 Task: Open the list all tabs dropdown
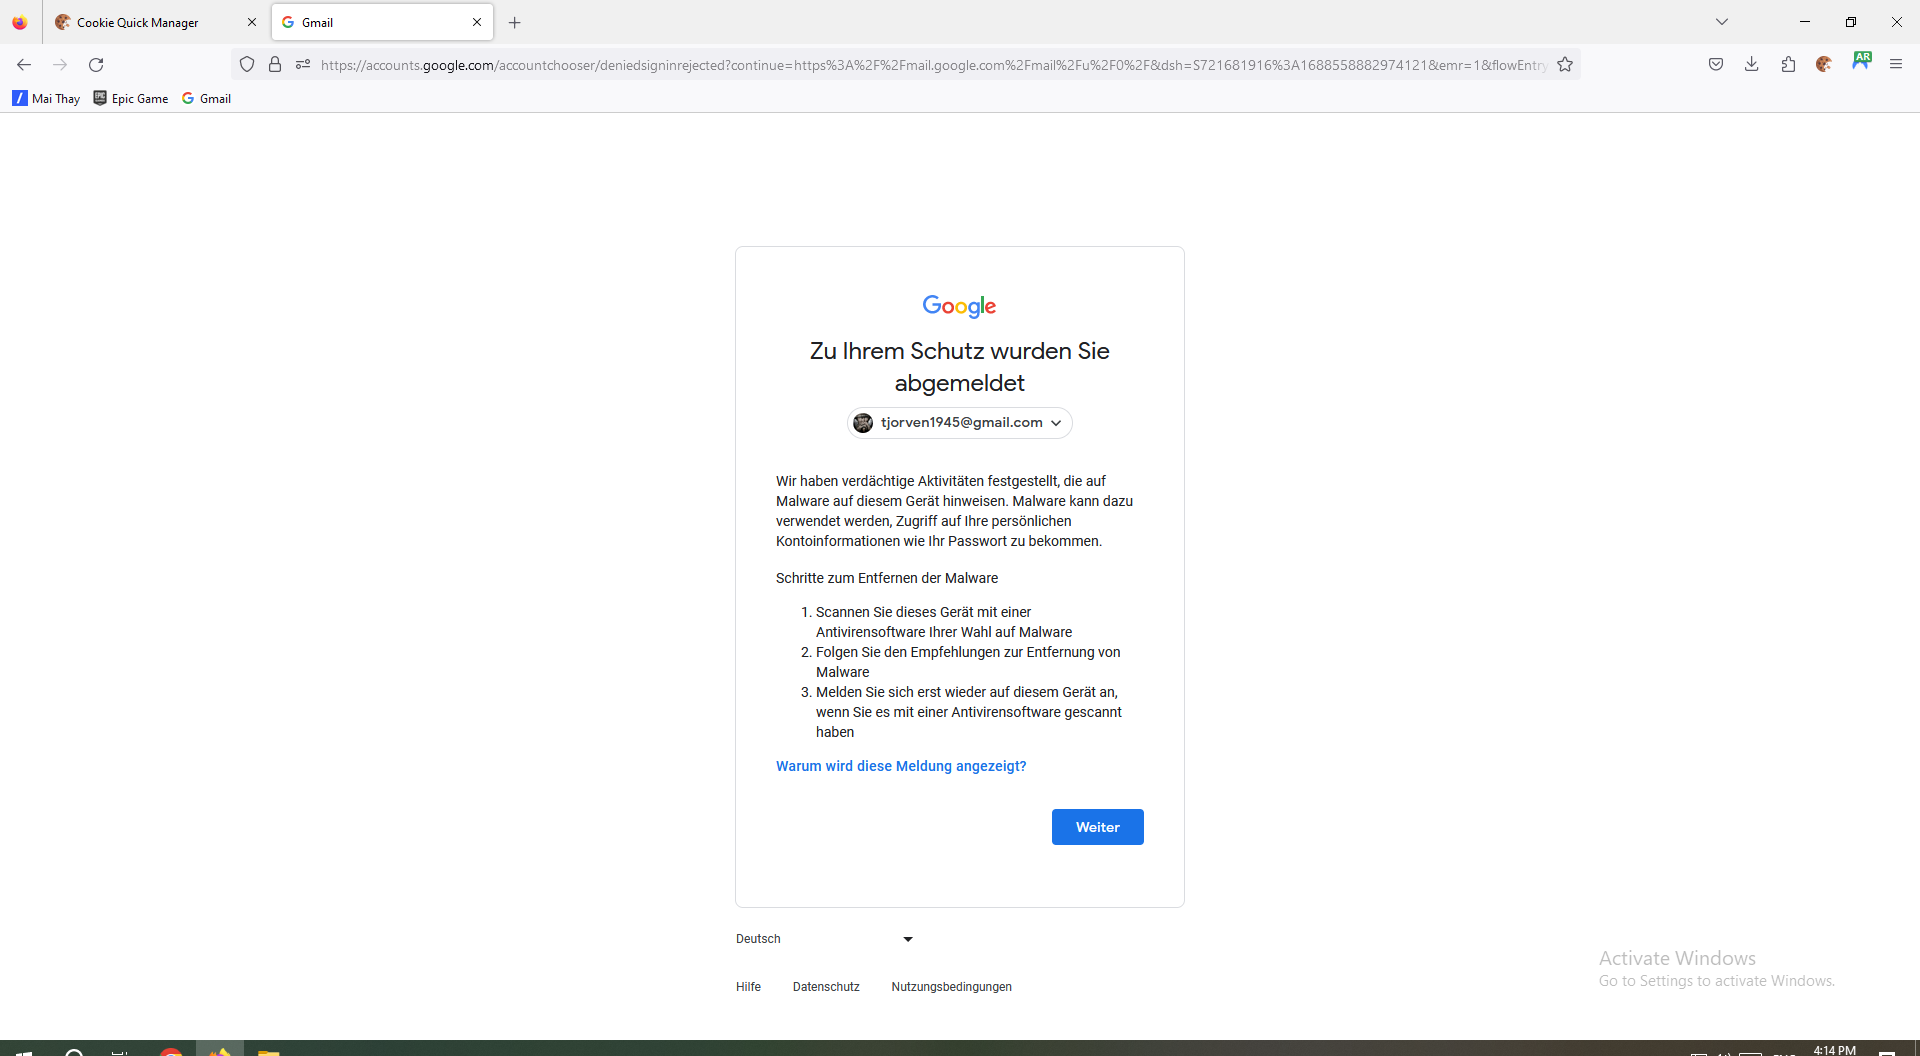pyautogui.click(x=1722, y=22)
